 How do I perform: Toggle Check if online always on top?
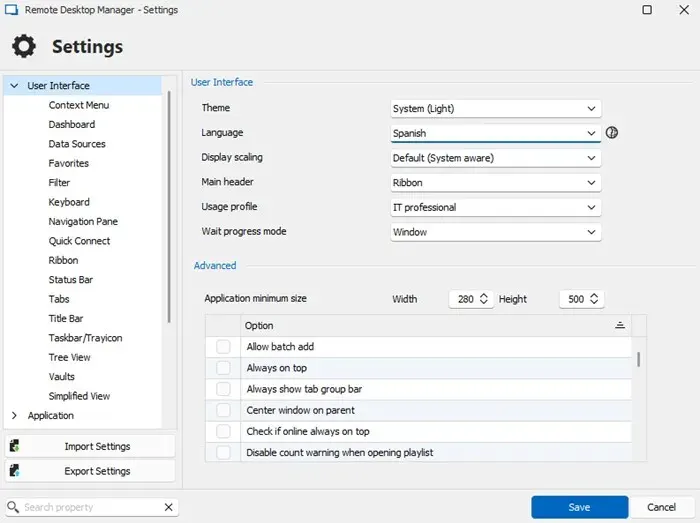[223, 432]
